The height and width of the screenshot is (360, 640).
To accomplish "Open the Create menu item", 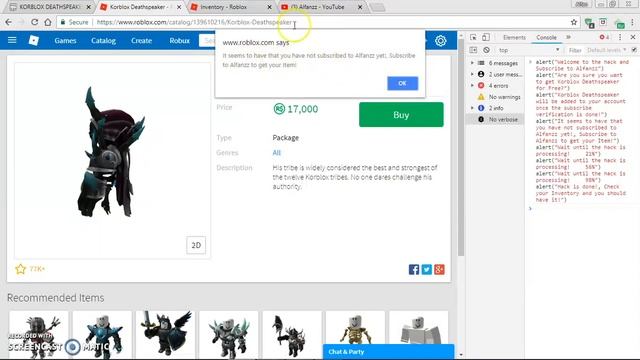I will click(x=141, y=40).
